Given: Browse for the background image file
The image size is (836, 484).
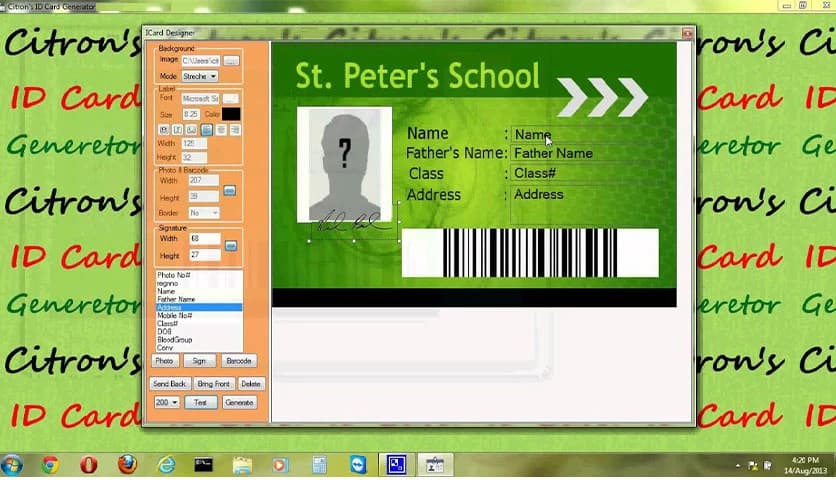Looking at the screenshot, I should 231,61.
